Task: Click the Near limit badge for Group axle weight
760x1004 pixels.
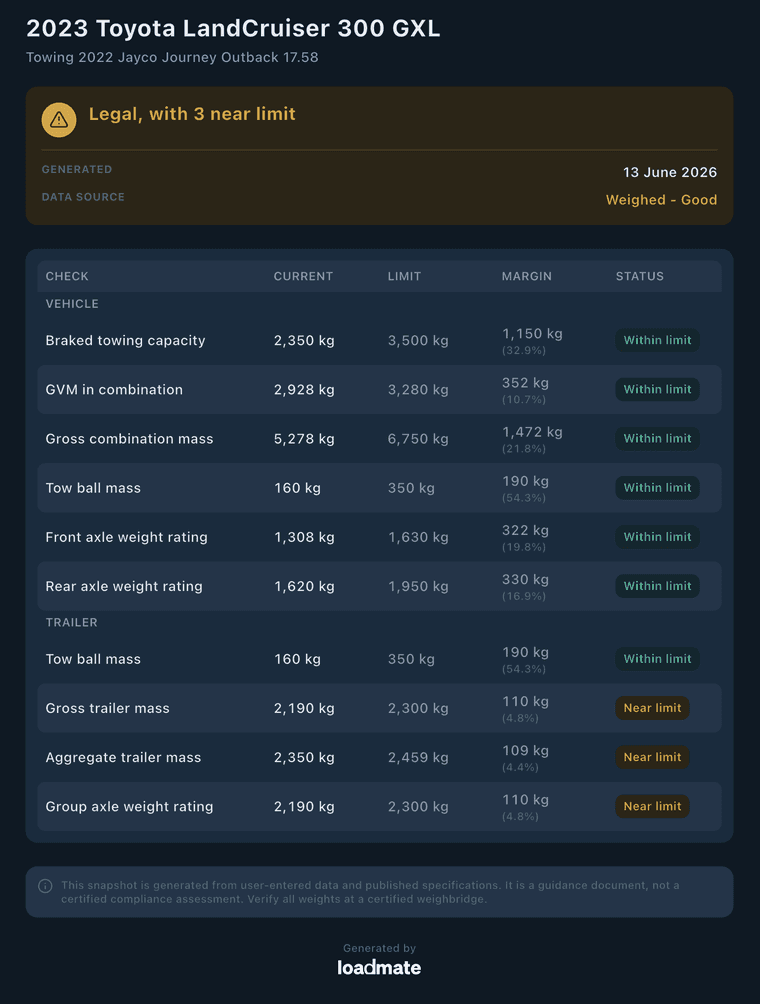Action: pyautogui.click(x=652, y=807)
